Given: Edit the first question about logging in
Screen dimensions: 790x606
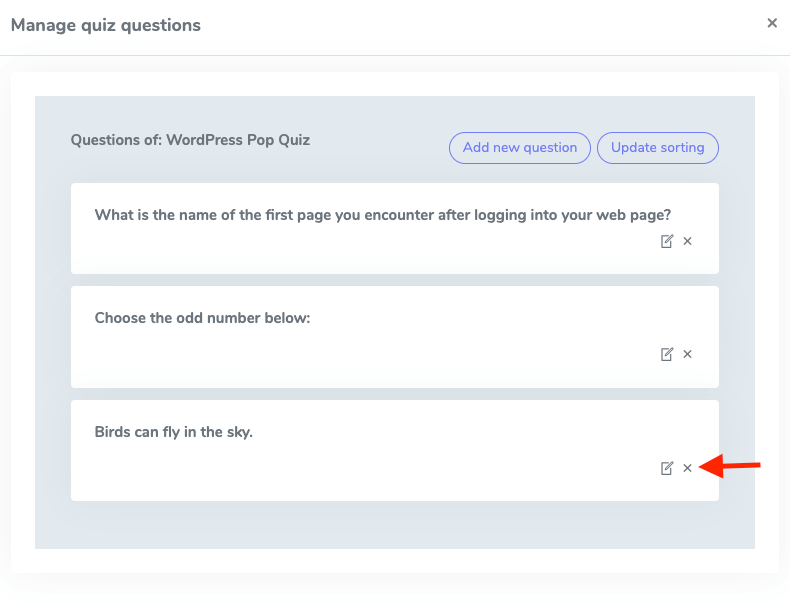Looking at the screenshot, I should (667, 241).
